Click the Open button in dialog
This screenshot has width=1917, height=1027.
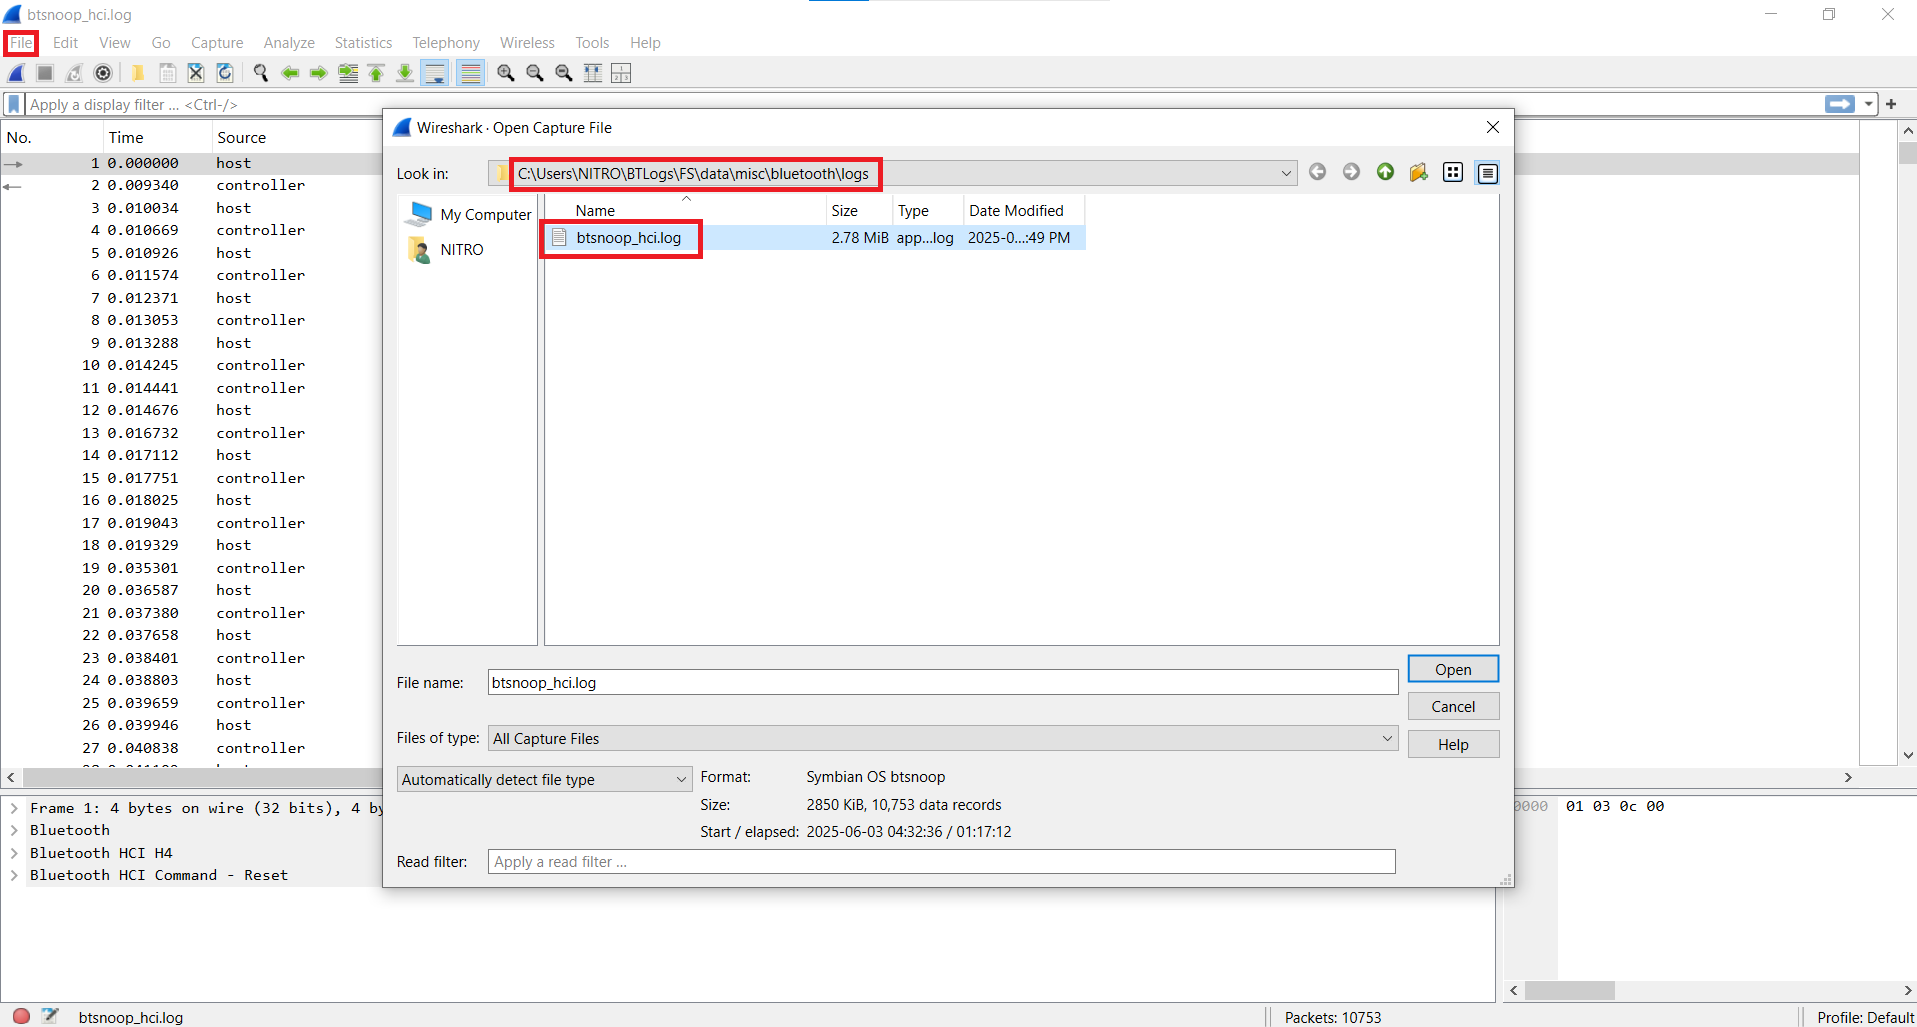coord(1453,669)
